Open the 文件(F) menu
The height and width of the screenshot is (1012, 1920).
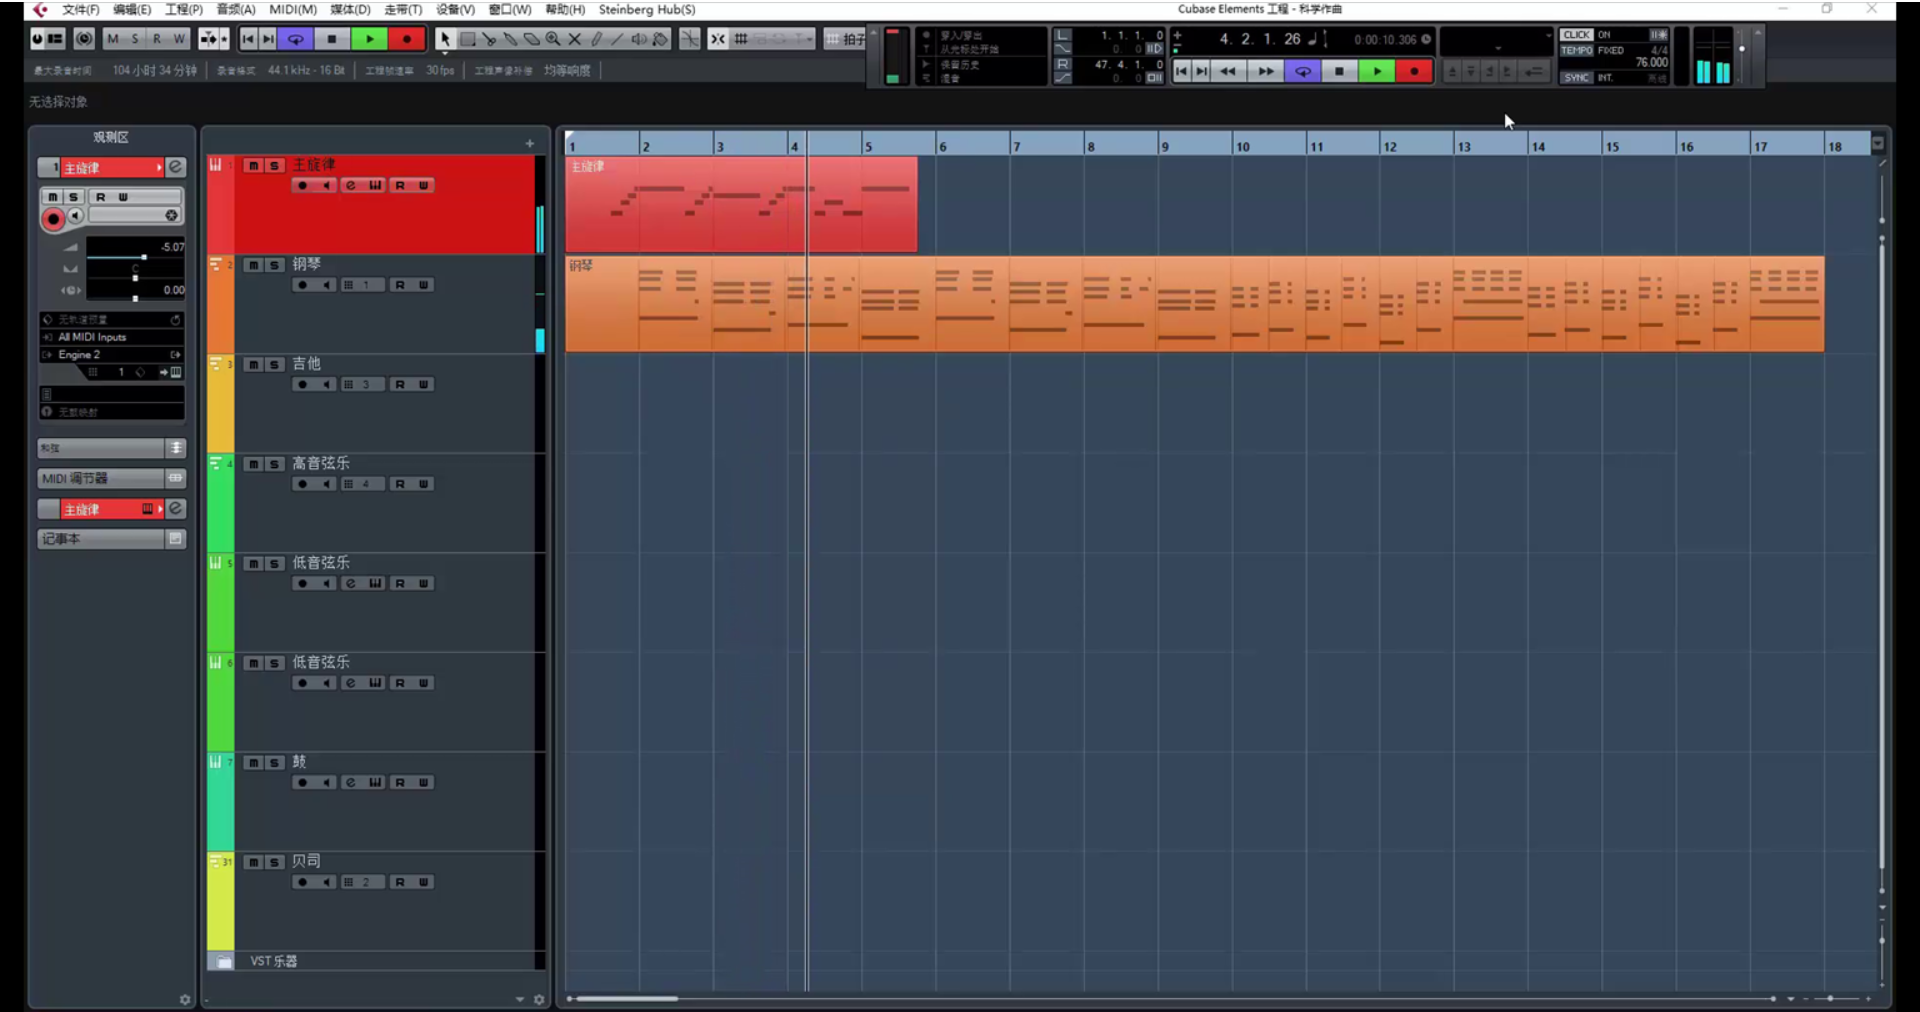tap(81, 10)
